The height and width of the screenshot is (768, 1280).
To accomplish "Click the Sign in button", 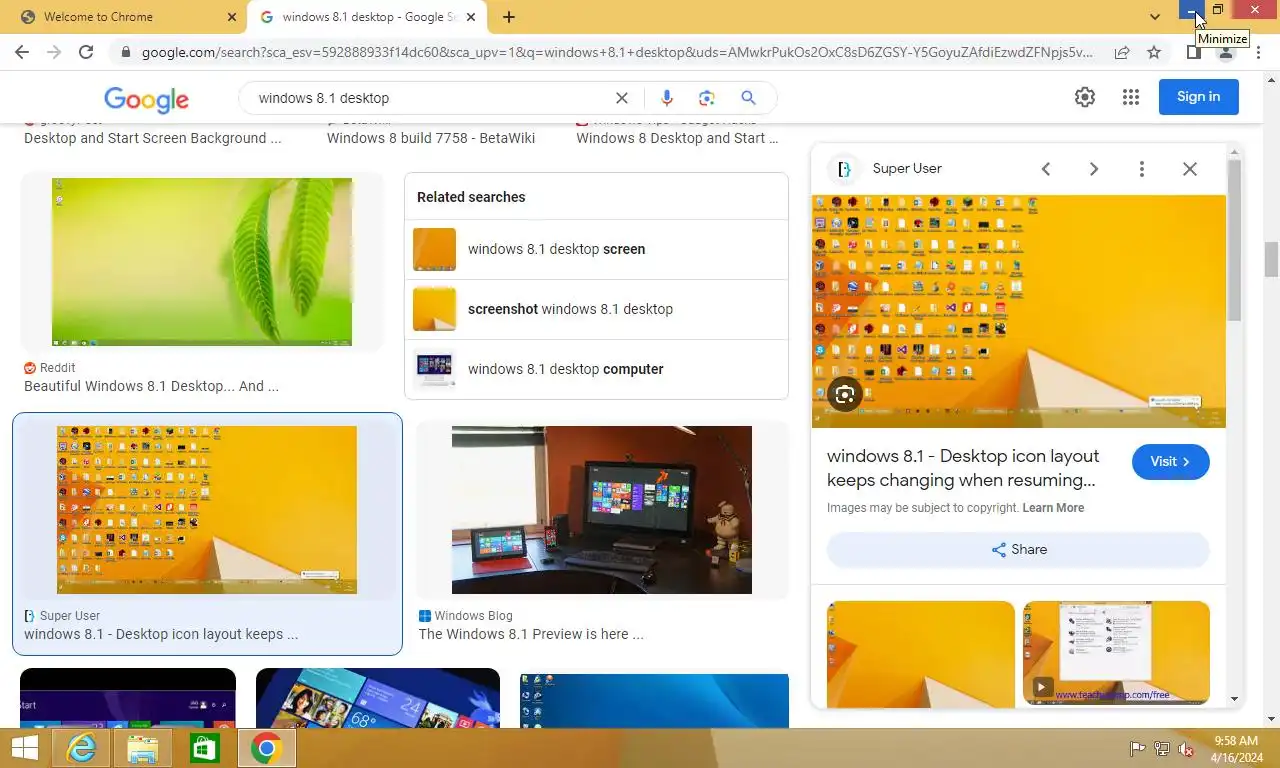I will 1198,97.
